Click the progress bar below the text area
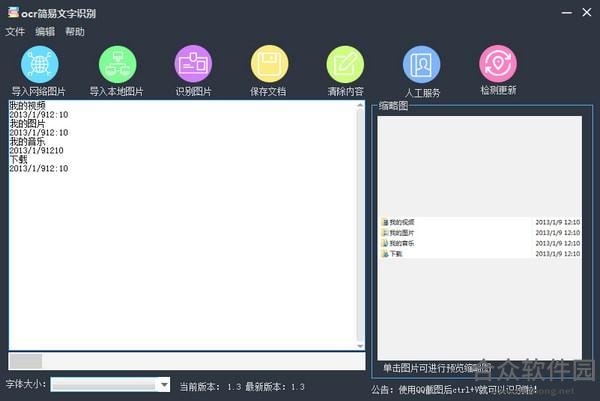600x401 pixels. click(x=187, y=361)
